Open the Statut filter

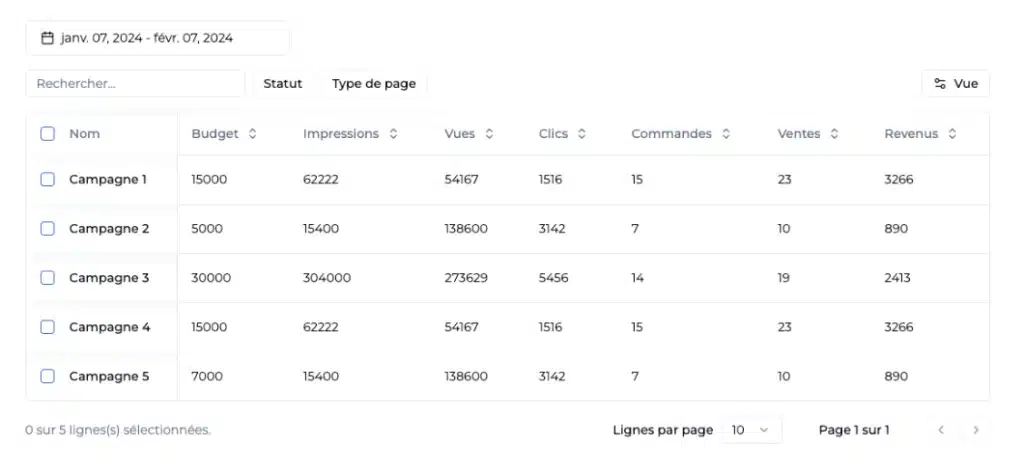[x=283, y=84]
